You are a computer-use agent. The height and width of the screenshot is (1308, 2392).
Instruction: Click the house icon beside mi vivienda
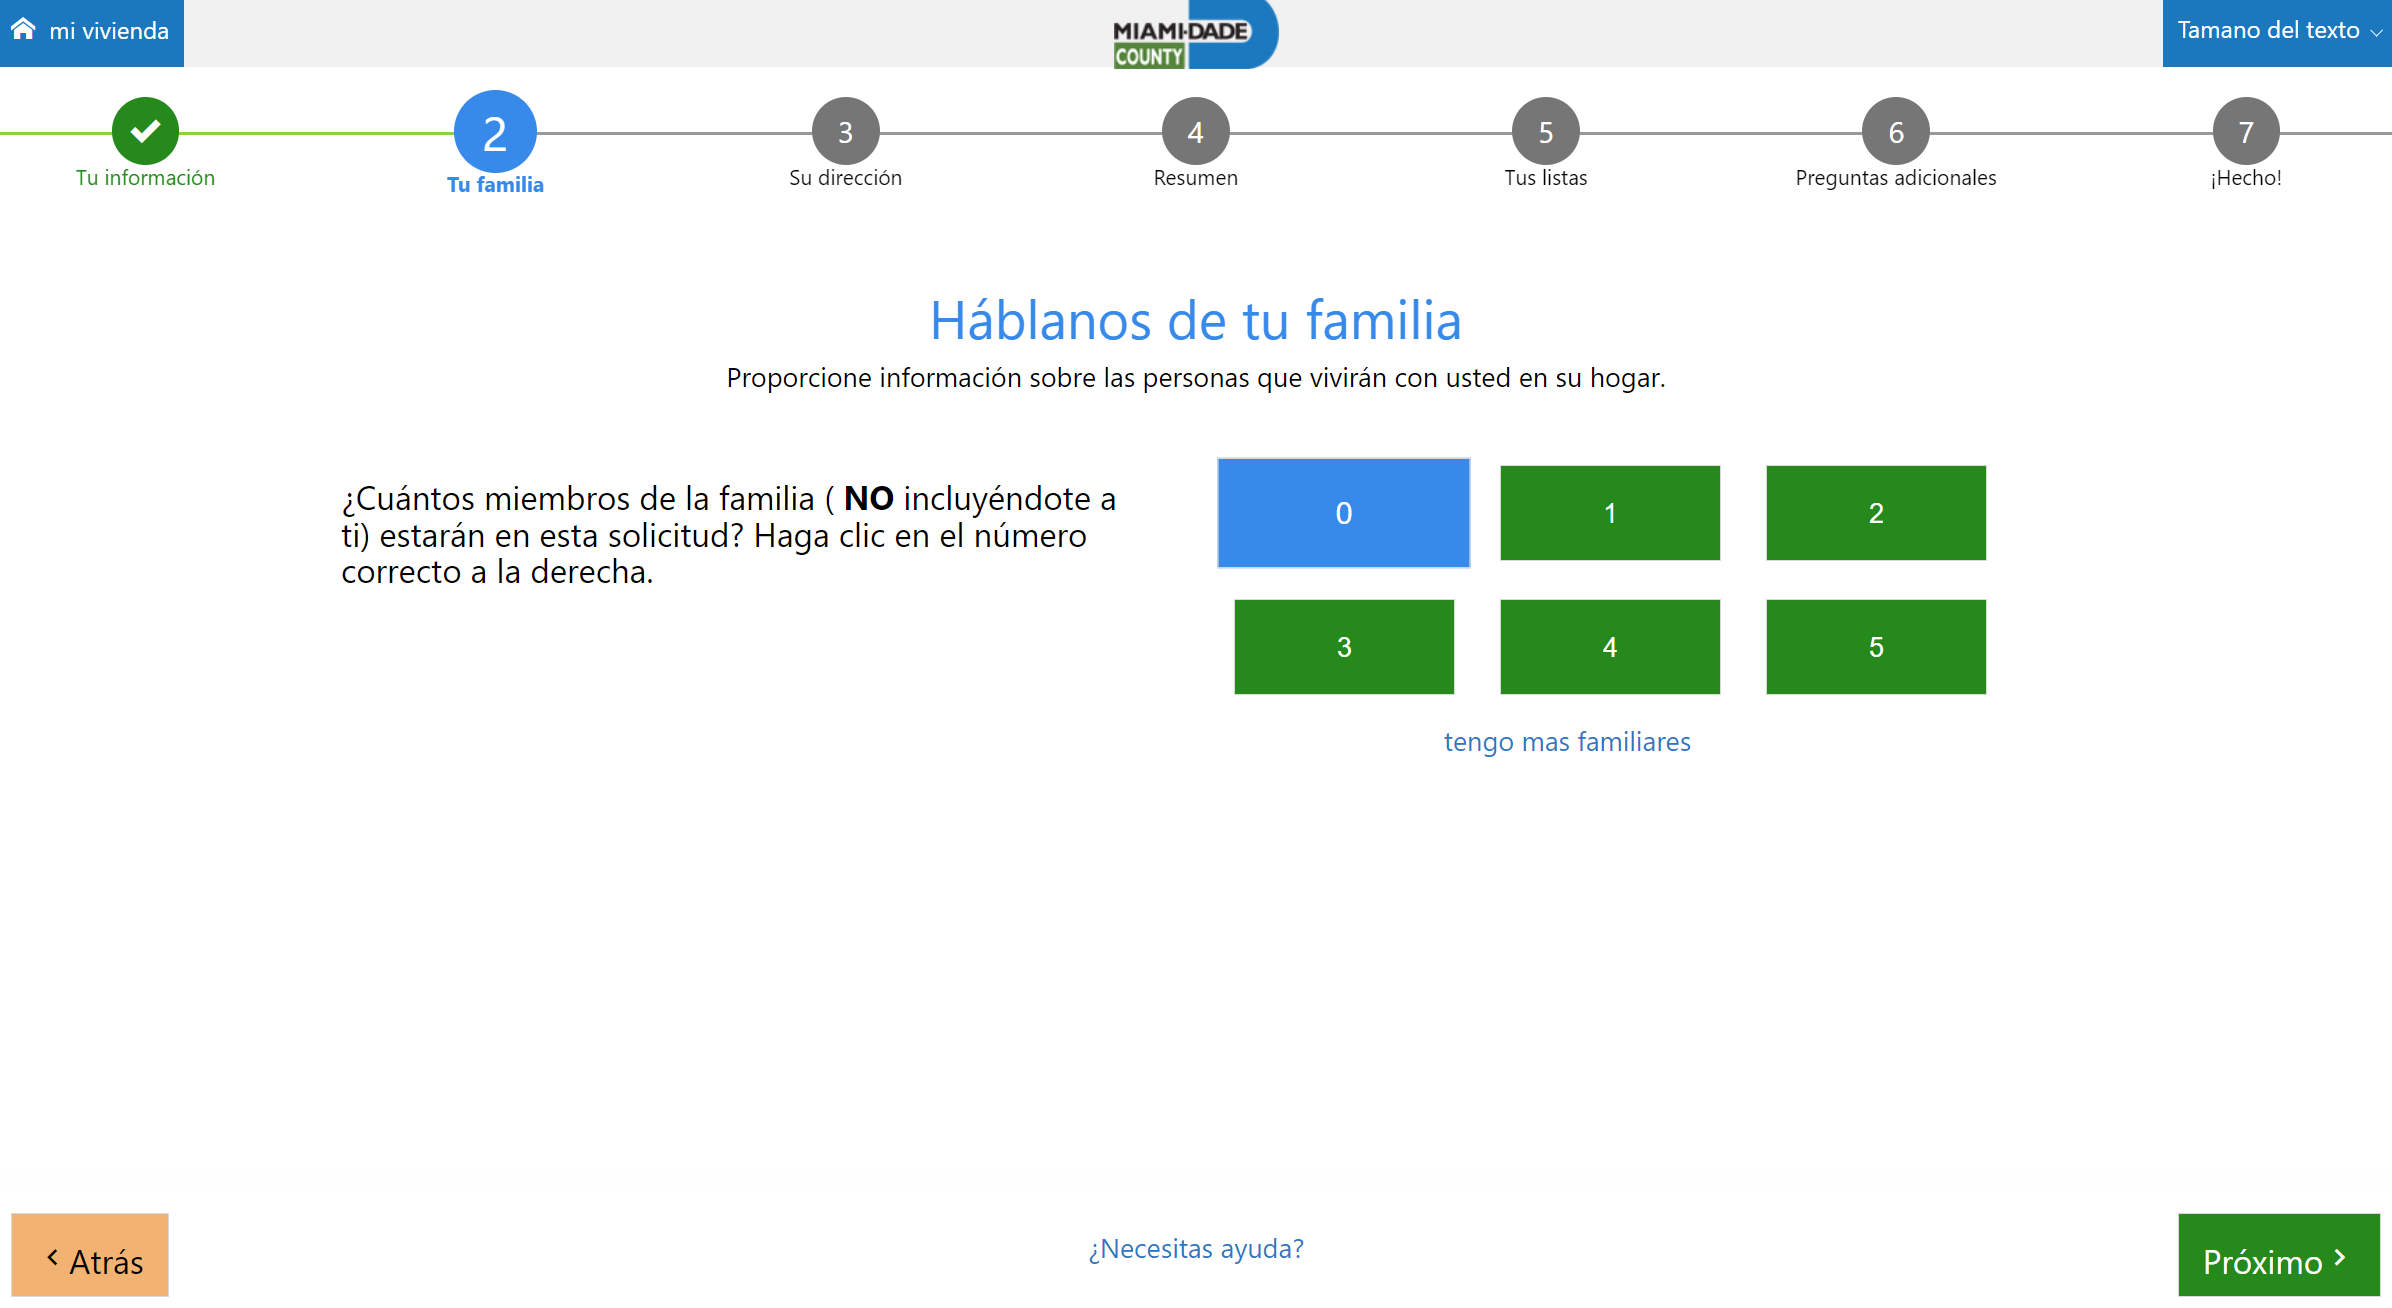pyautogui.click(x=23, y=29)
